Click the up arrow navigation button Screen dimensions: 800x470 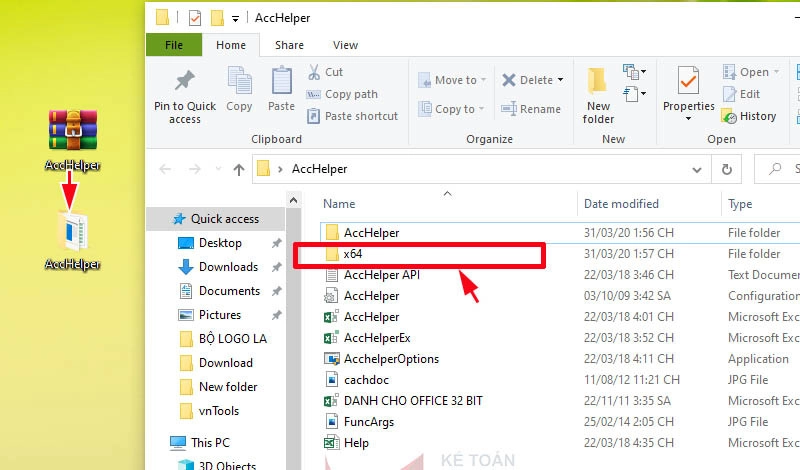coord(239,170)
